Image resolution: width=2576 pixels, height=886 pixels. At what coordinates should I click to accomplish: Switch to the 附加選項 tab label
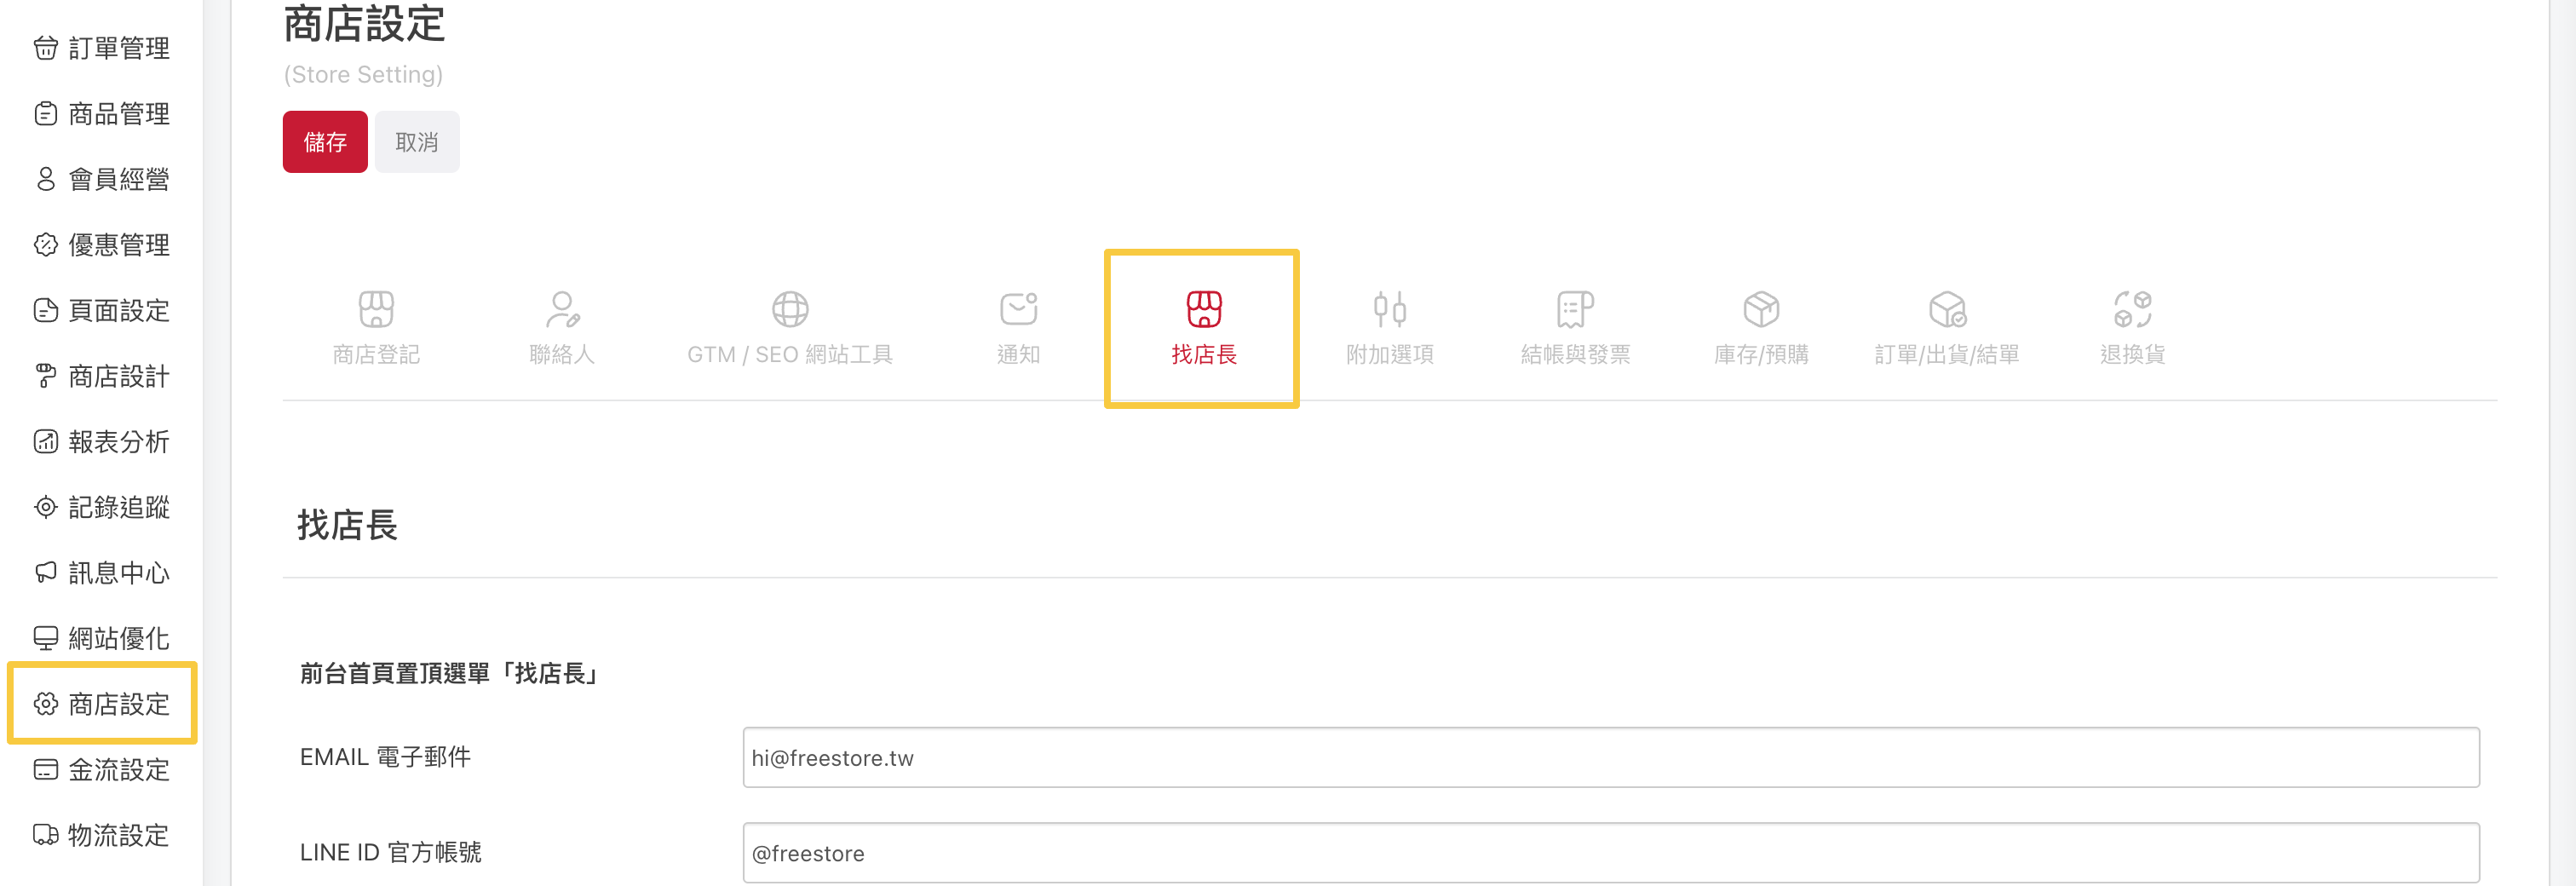point(1390,355)
